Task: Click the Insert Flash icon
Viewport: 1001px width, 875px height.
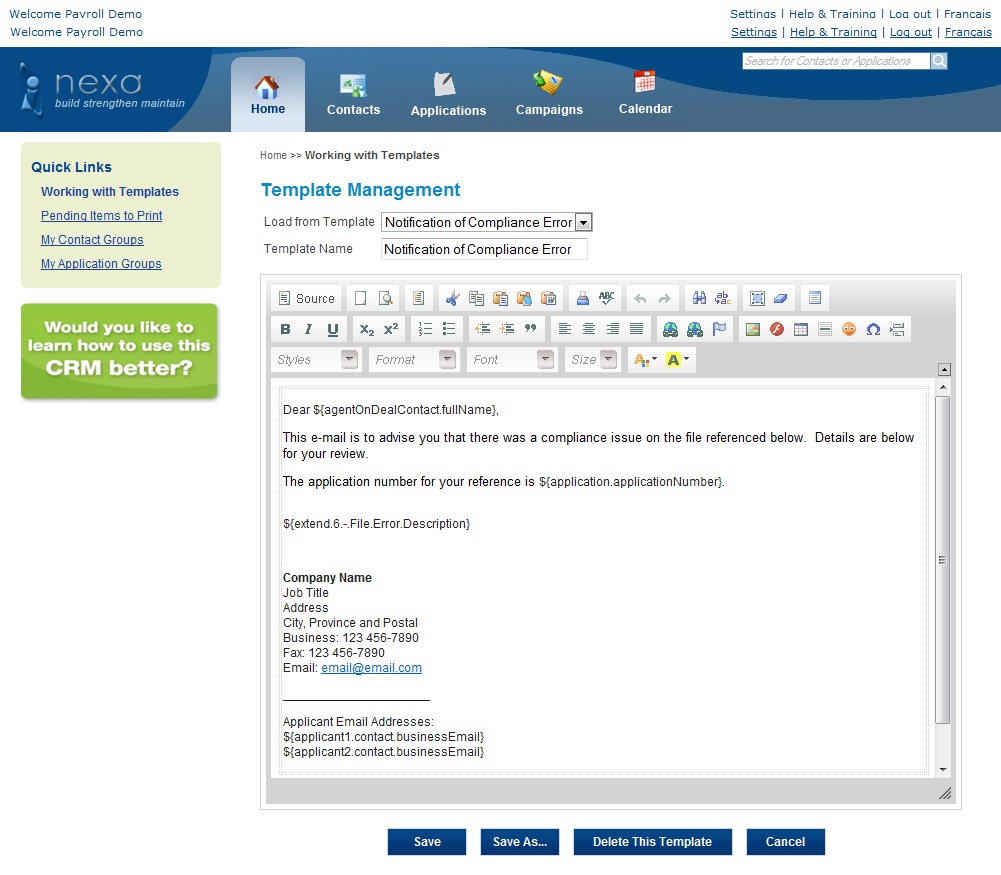Action: point(777,329)
